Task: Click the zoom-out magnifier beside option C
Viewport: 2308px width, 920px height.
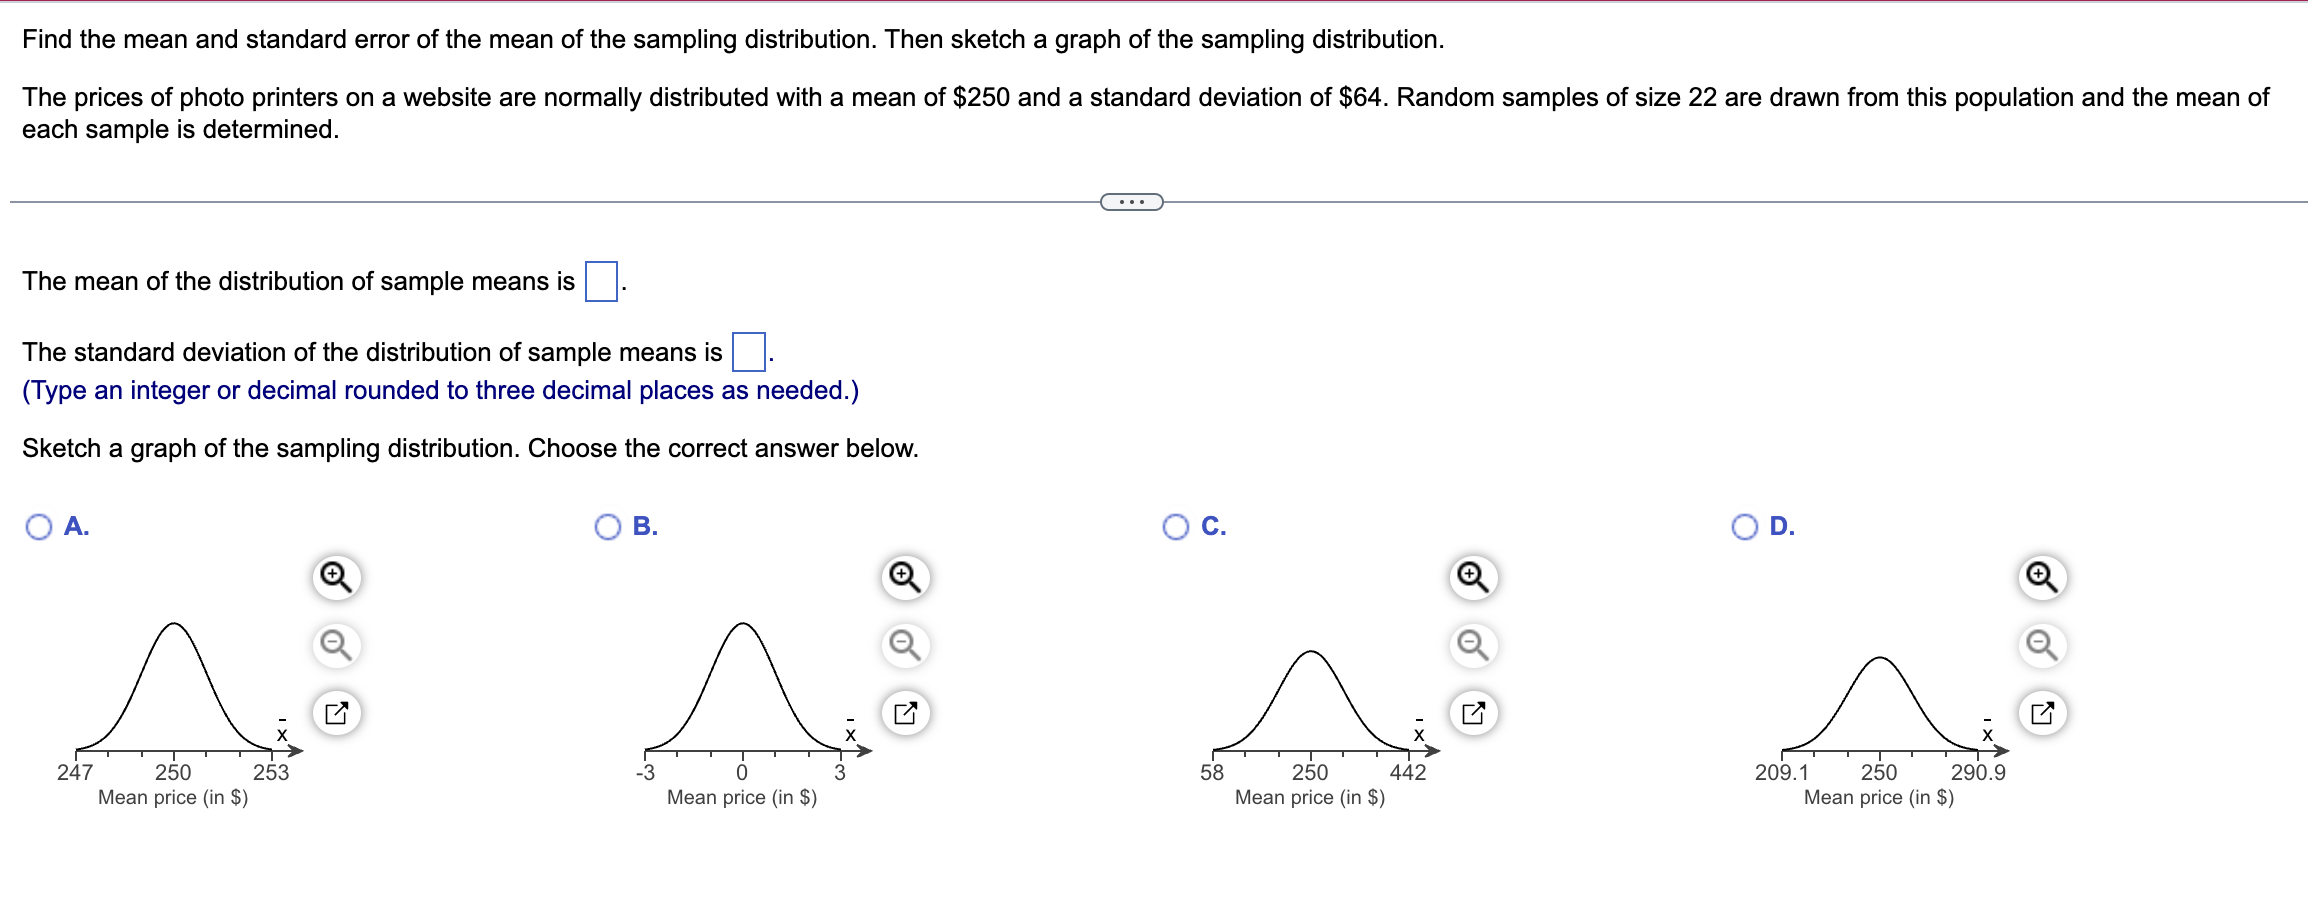Action: pyautogui.click(x=1471, y=644)
